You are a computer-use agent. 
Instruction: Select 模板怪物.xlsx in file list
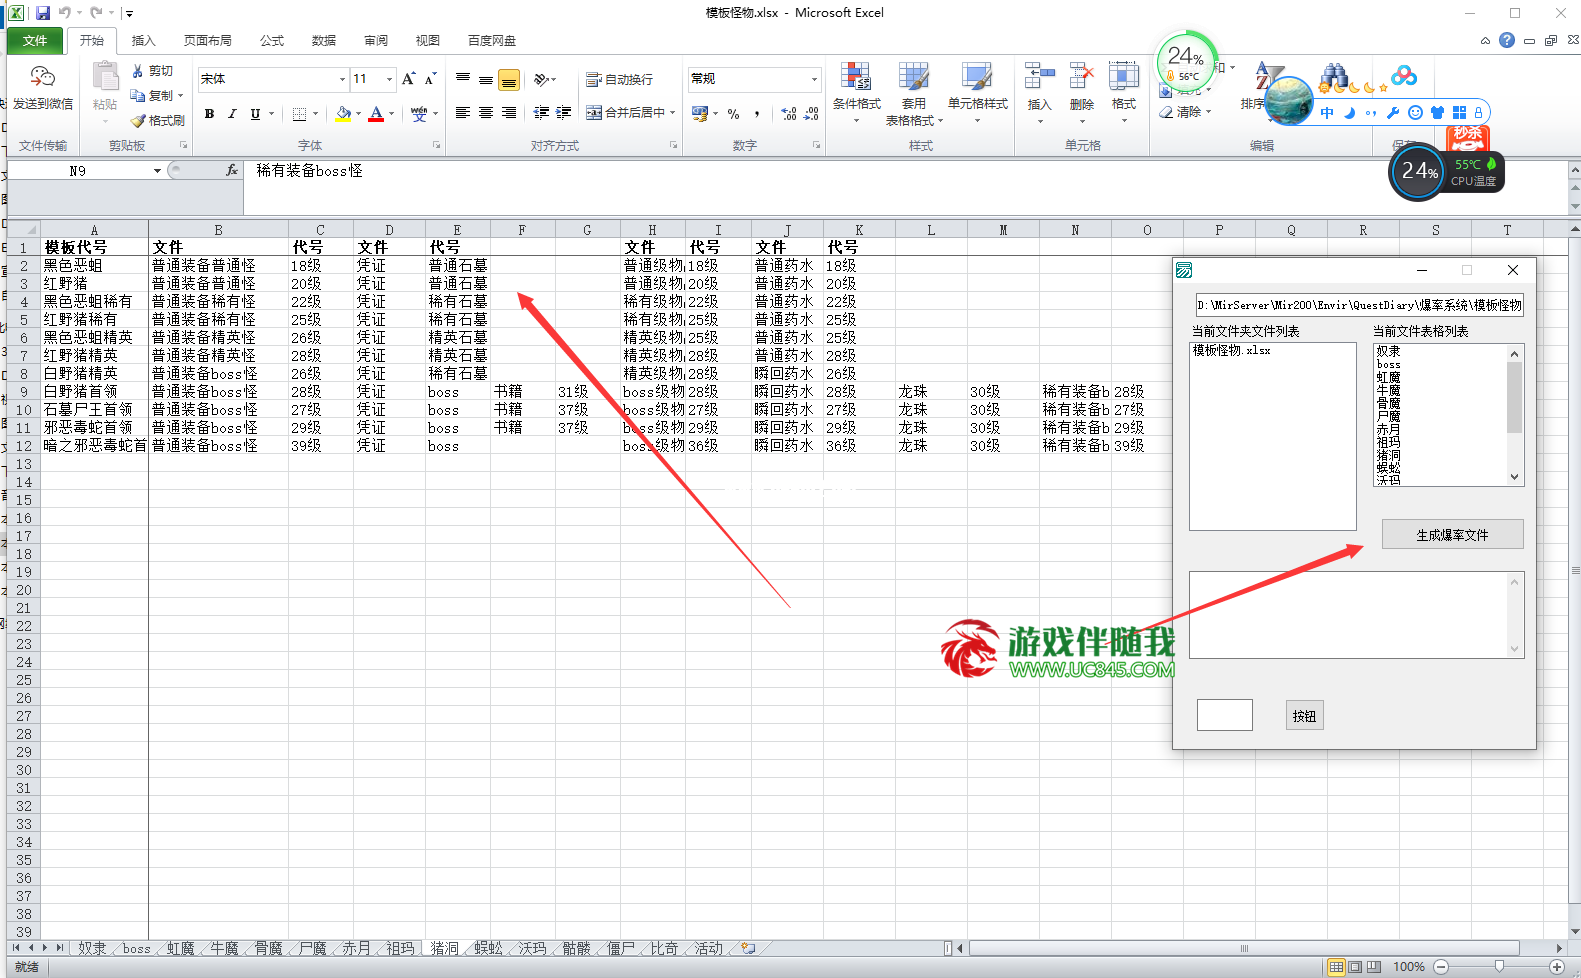(x=1231, y=351)
